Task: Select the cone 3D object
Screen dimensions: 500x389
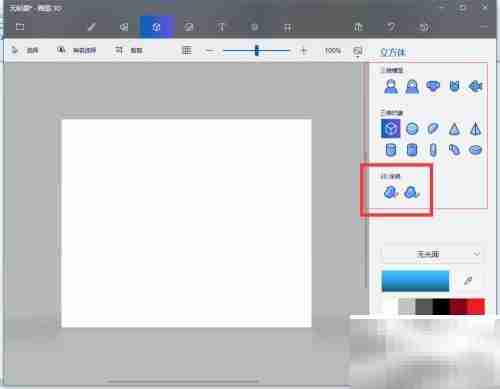Action: (454, 129)
